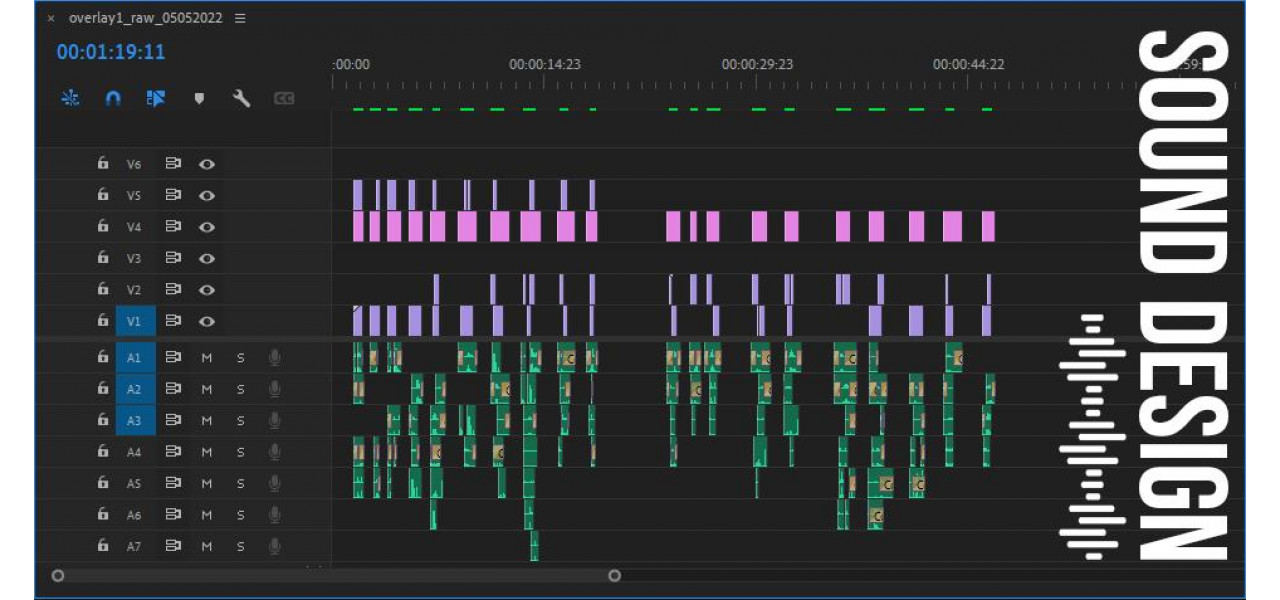Grab the left zoom scrollbar handle
1280x600 pixels.
[58, 575]
